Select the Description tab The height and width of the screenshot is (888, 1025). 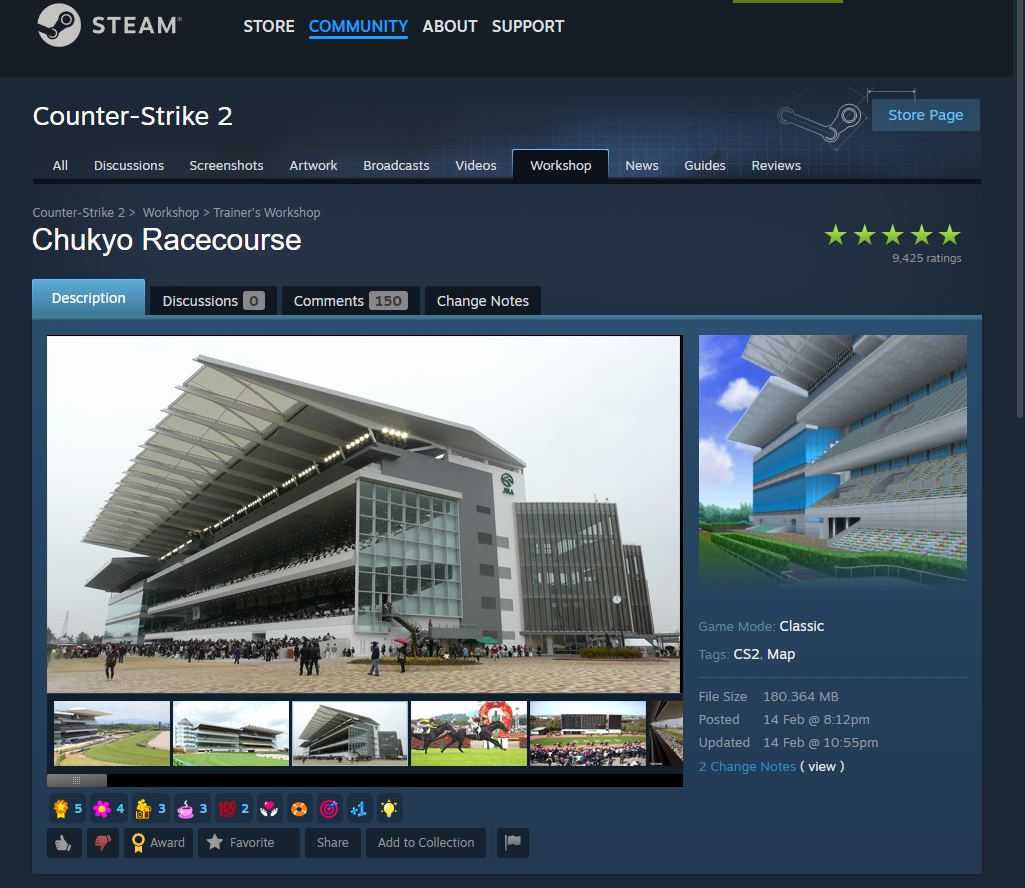click(88, 298)
